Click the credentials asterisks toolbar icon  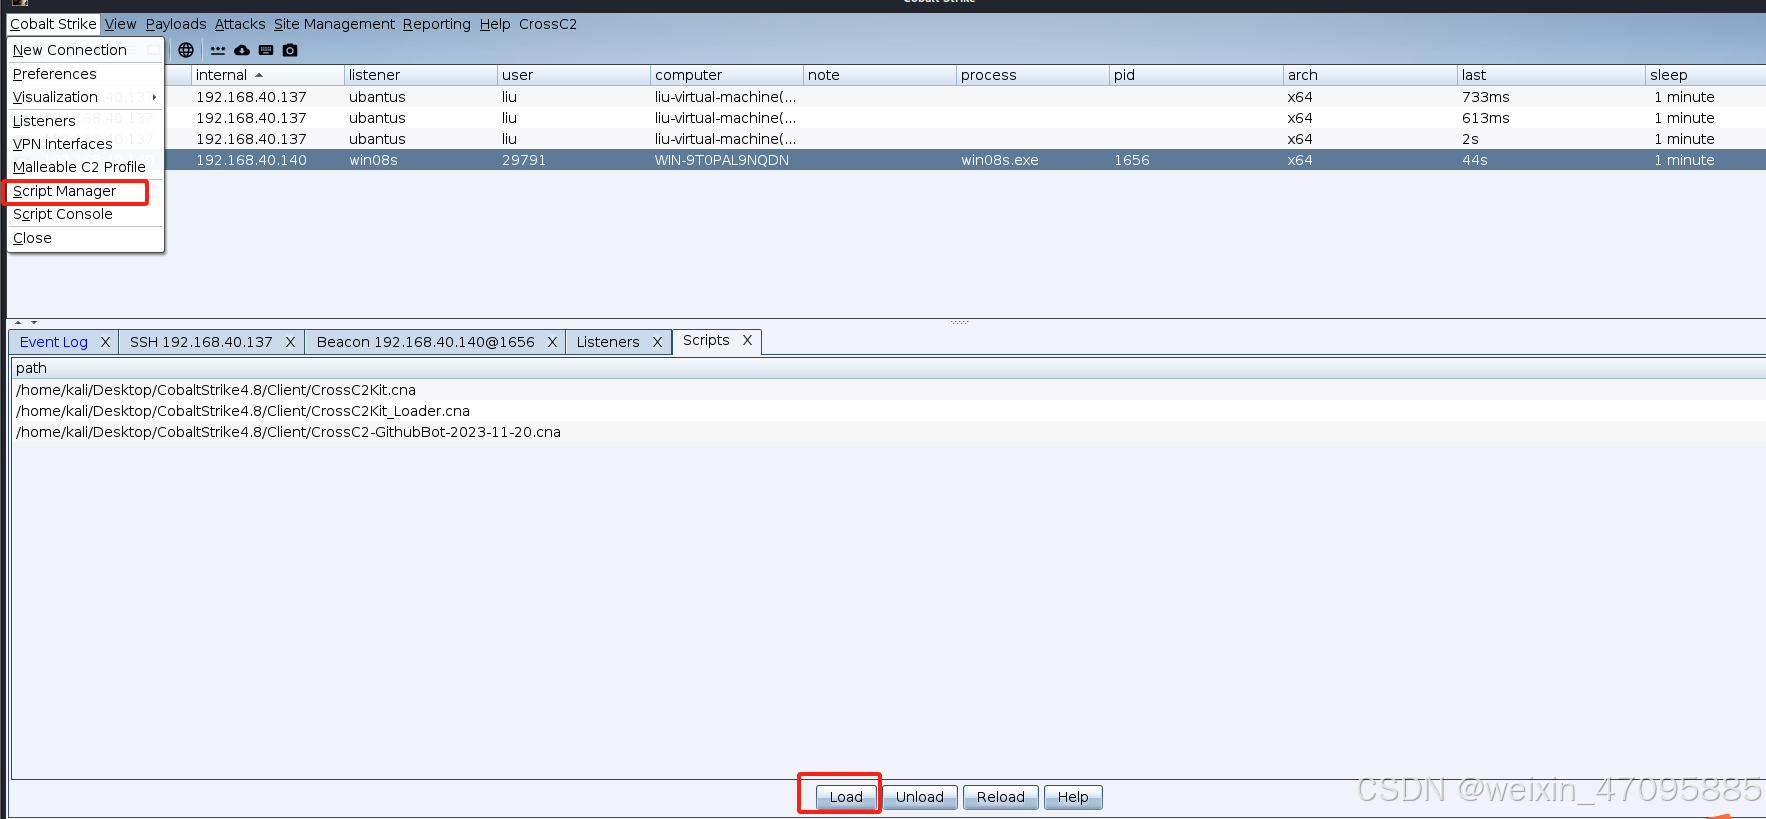coord(218,50)
